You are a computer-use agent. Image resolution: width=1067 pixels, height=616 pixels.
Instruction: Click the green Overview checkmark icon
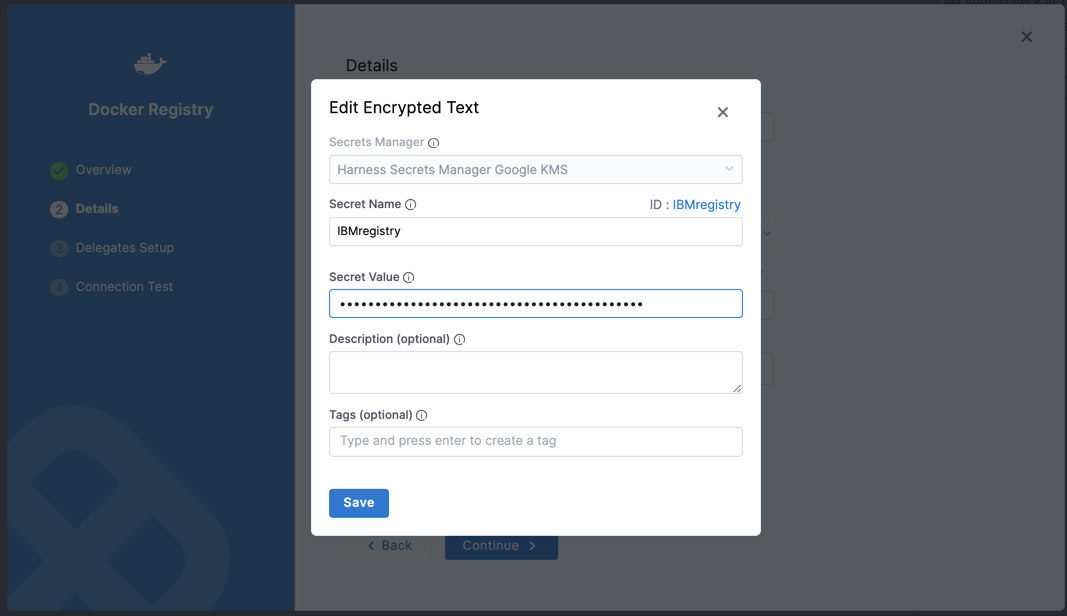[59, 170]
